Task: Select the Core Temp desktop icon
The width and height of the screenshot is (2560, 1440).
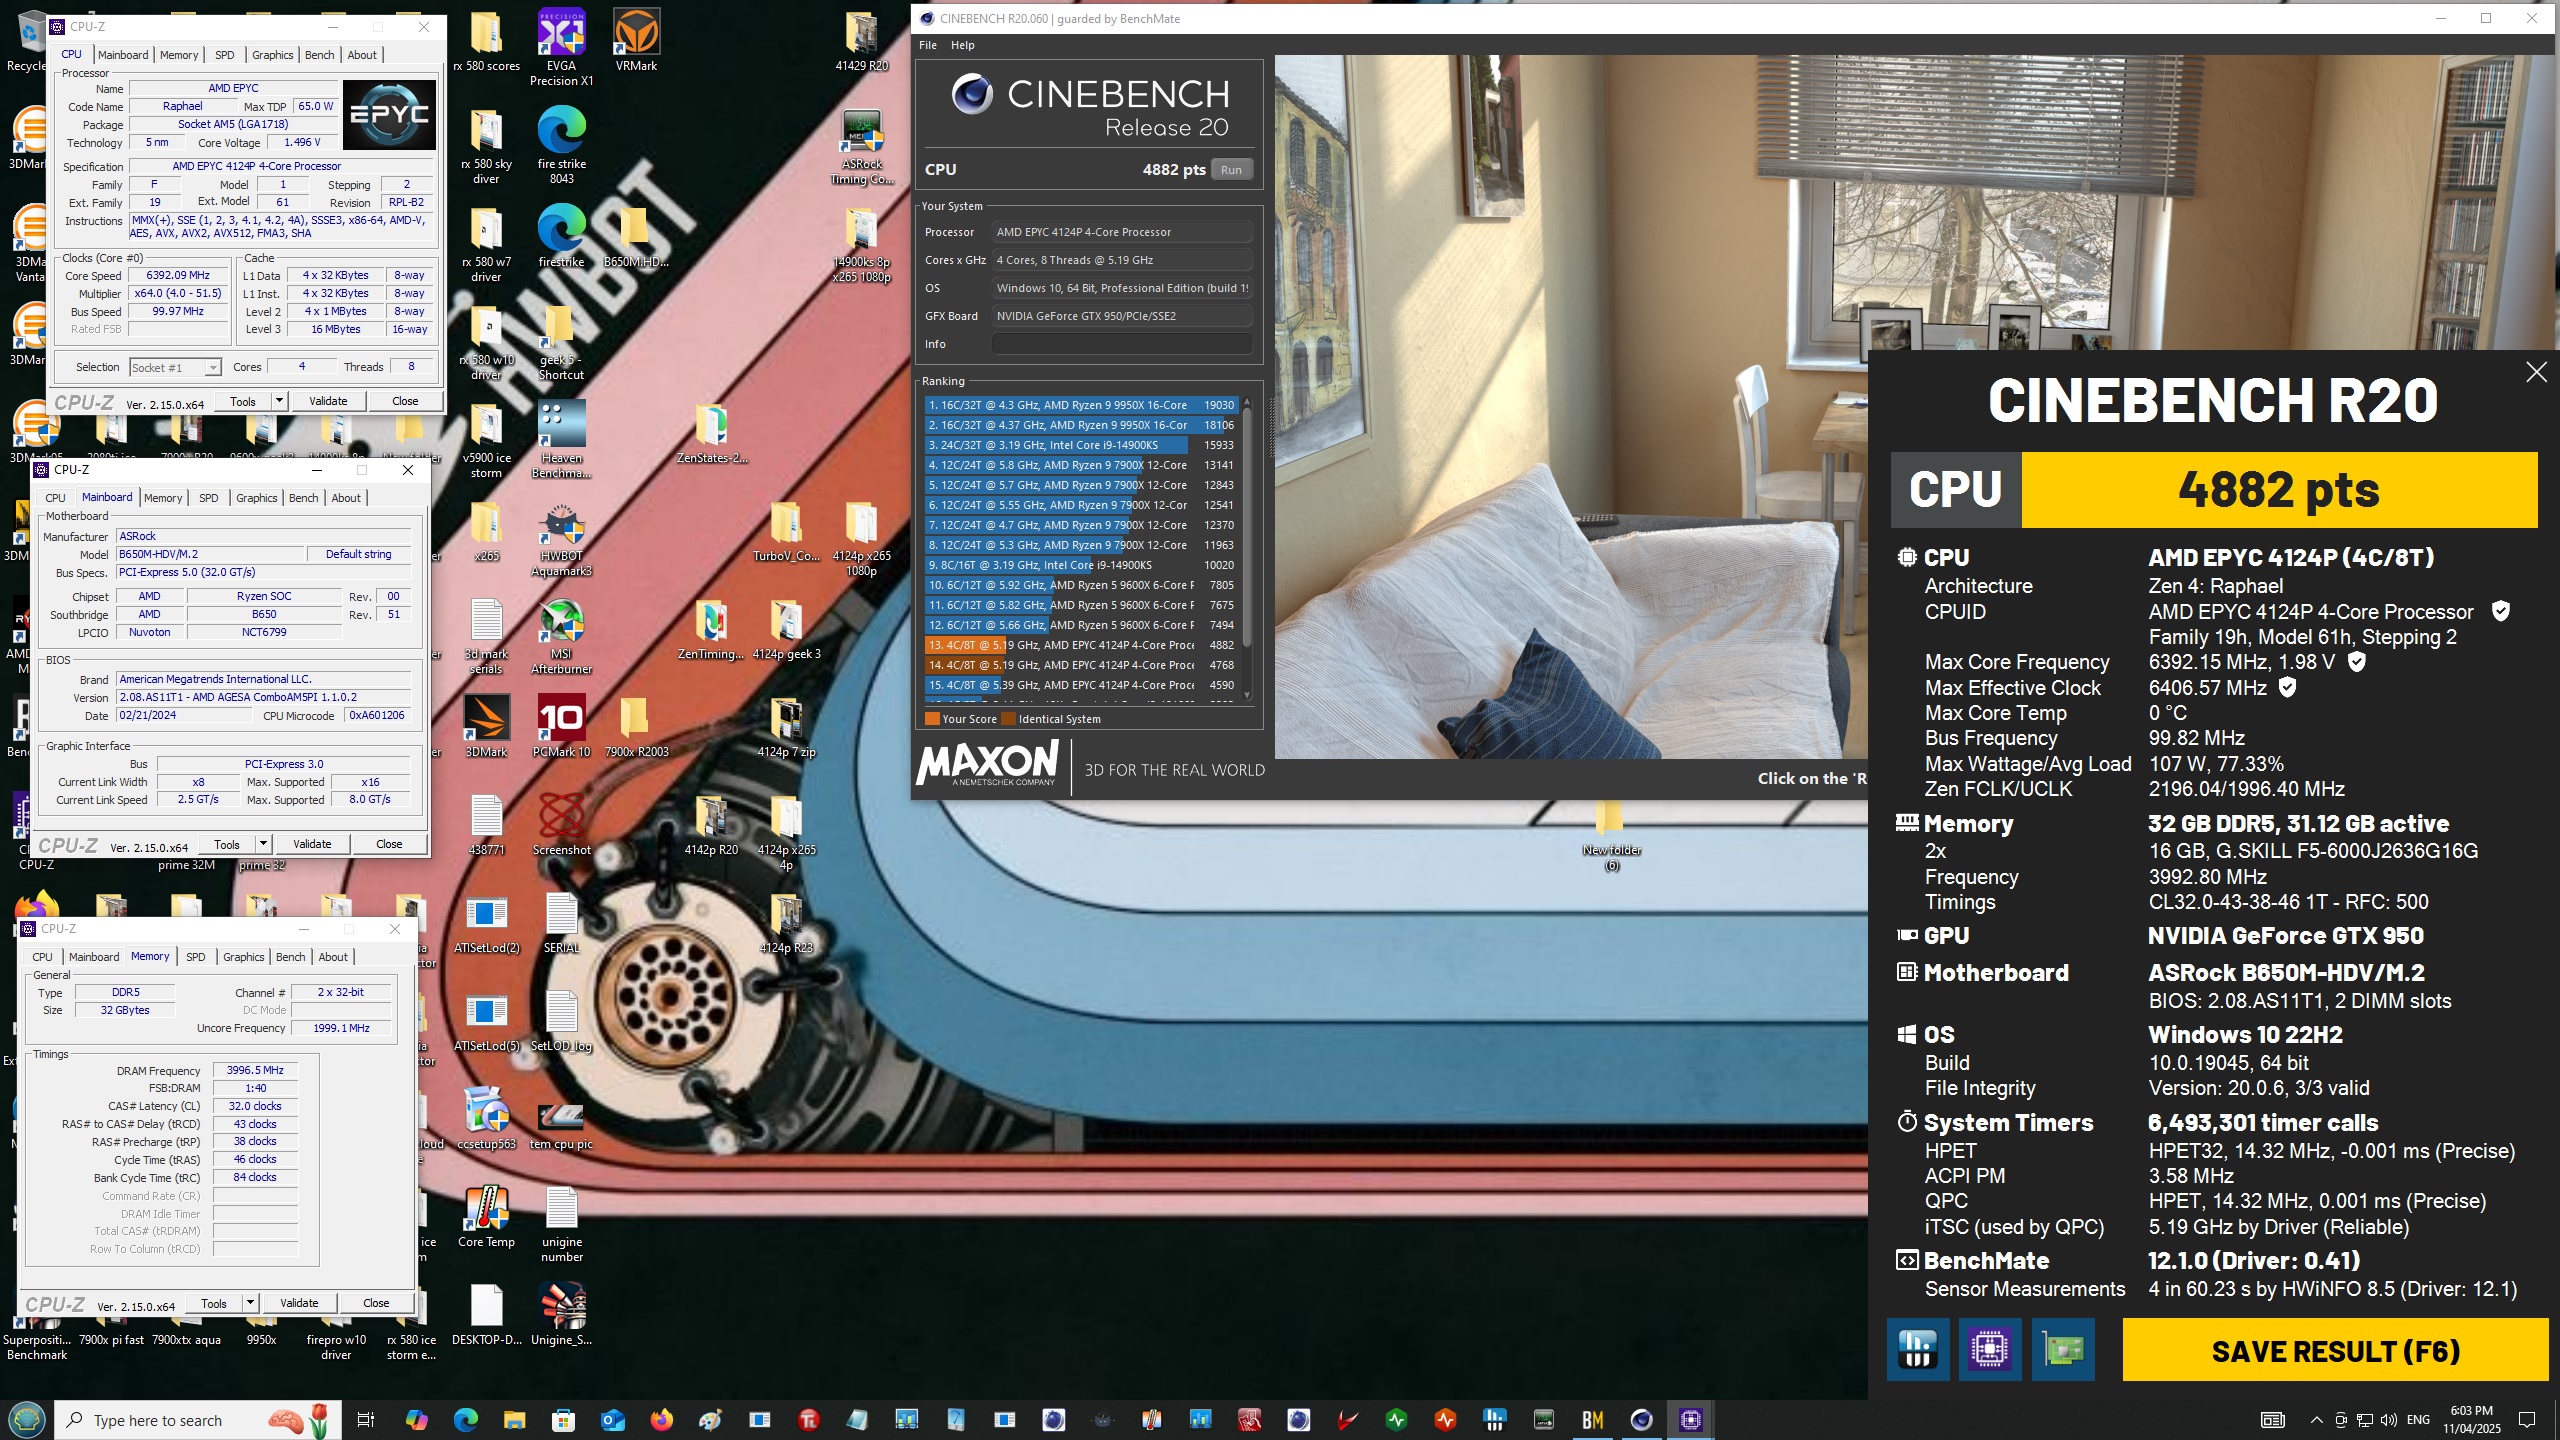Action: click(486, 1217)
